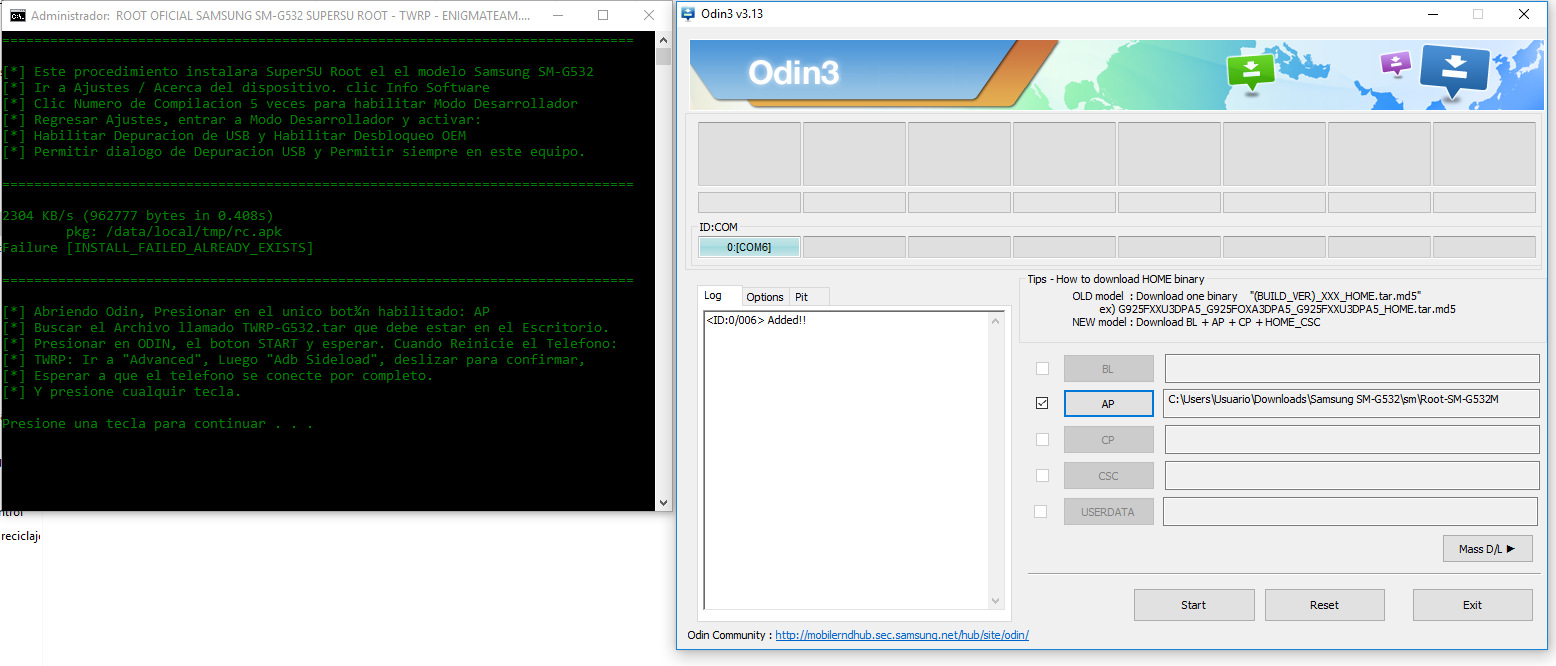Click the log scrollbar down arrow

pos(996,601)
